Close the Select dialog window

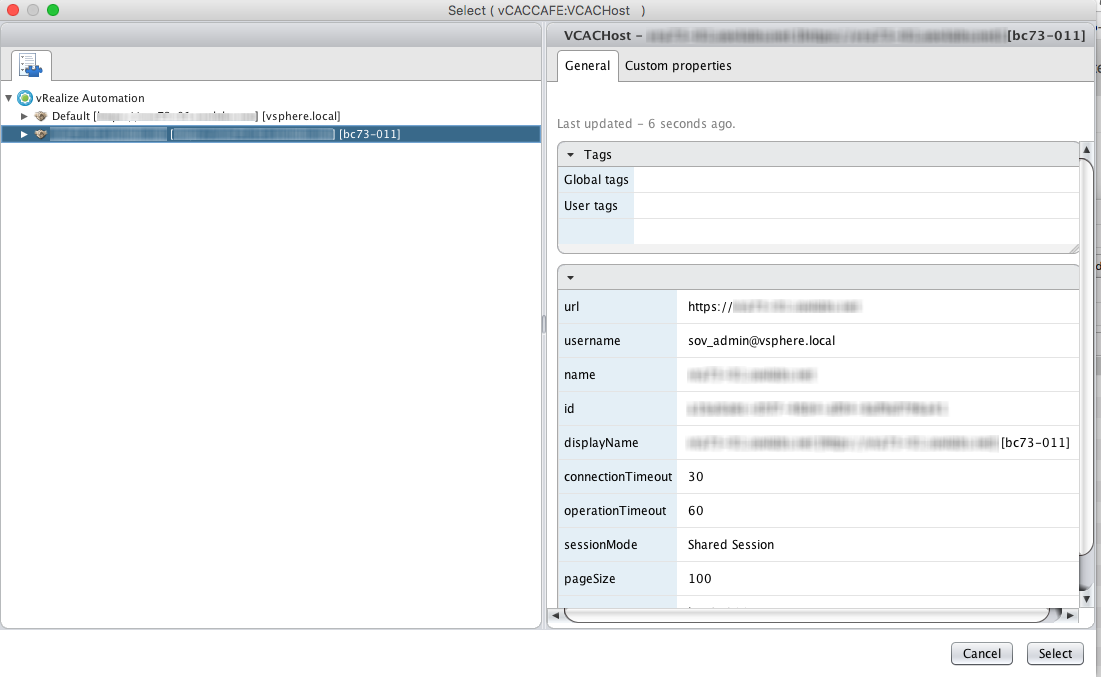(13, 10)
